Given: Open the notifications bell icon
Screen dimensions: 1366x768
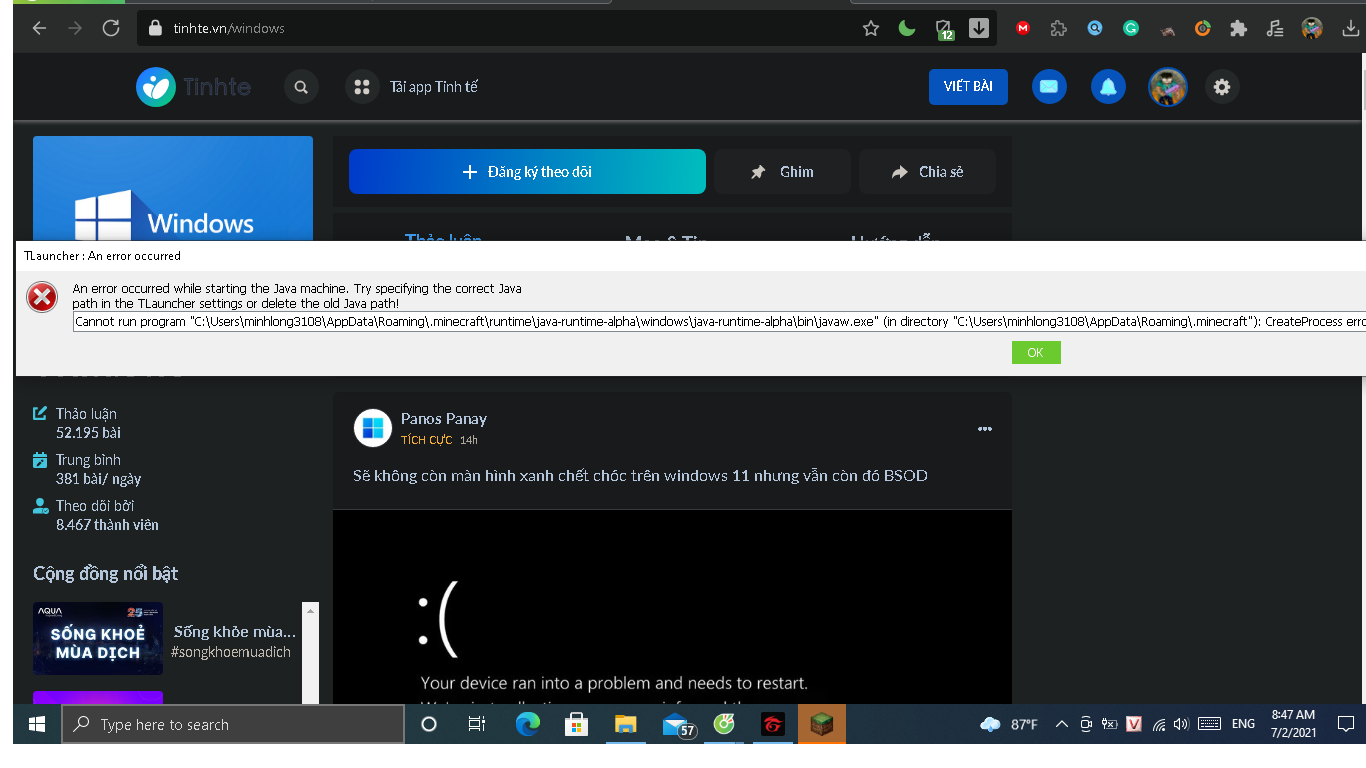Looking at the screenshot, I should click(1108, 87).
